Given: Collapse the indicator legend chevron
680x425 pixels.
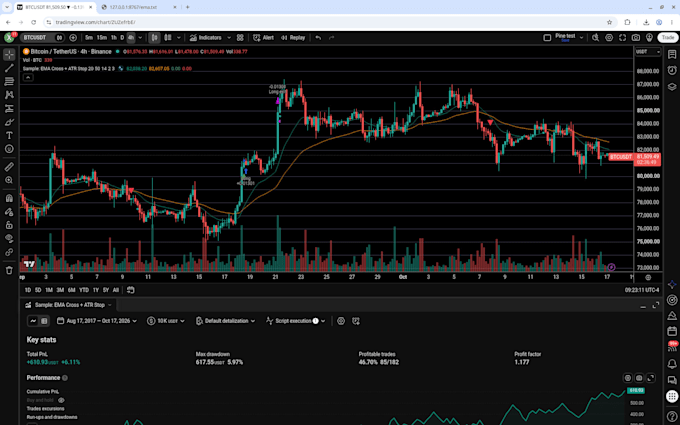Looking at the screenshot, I should click(x=28, y=77).
